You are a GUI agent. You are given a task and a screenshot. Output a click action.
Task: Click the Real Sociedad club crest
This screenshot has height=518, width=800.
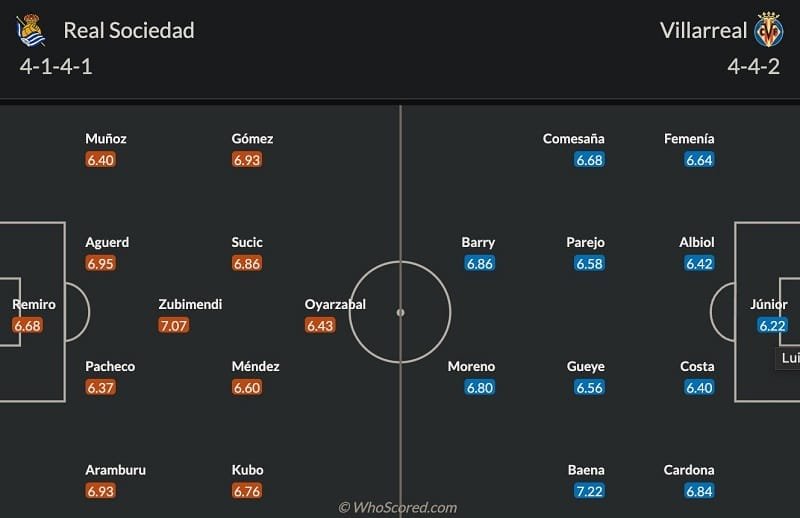tap(32, 30)
